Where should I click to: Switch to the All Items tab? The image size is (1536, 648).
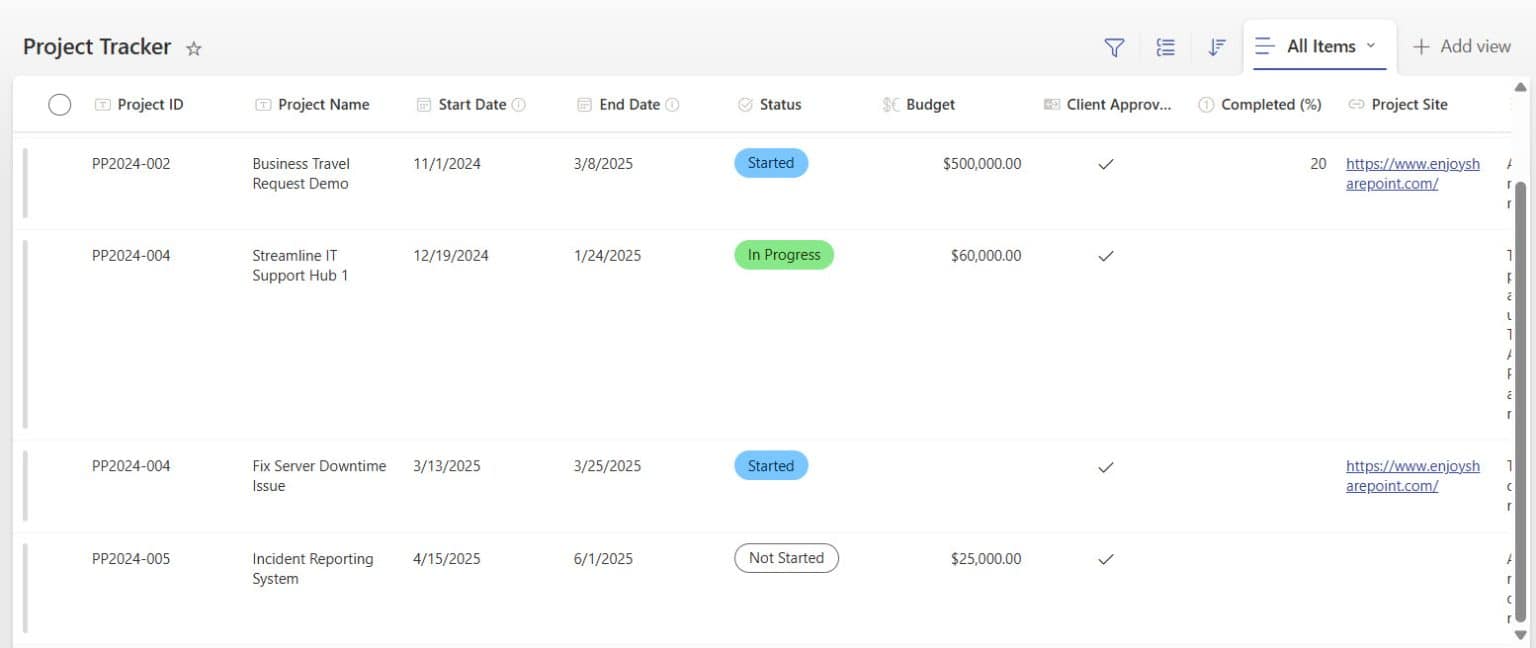tap(1320, 46)
